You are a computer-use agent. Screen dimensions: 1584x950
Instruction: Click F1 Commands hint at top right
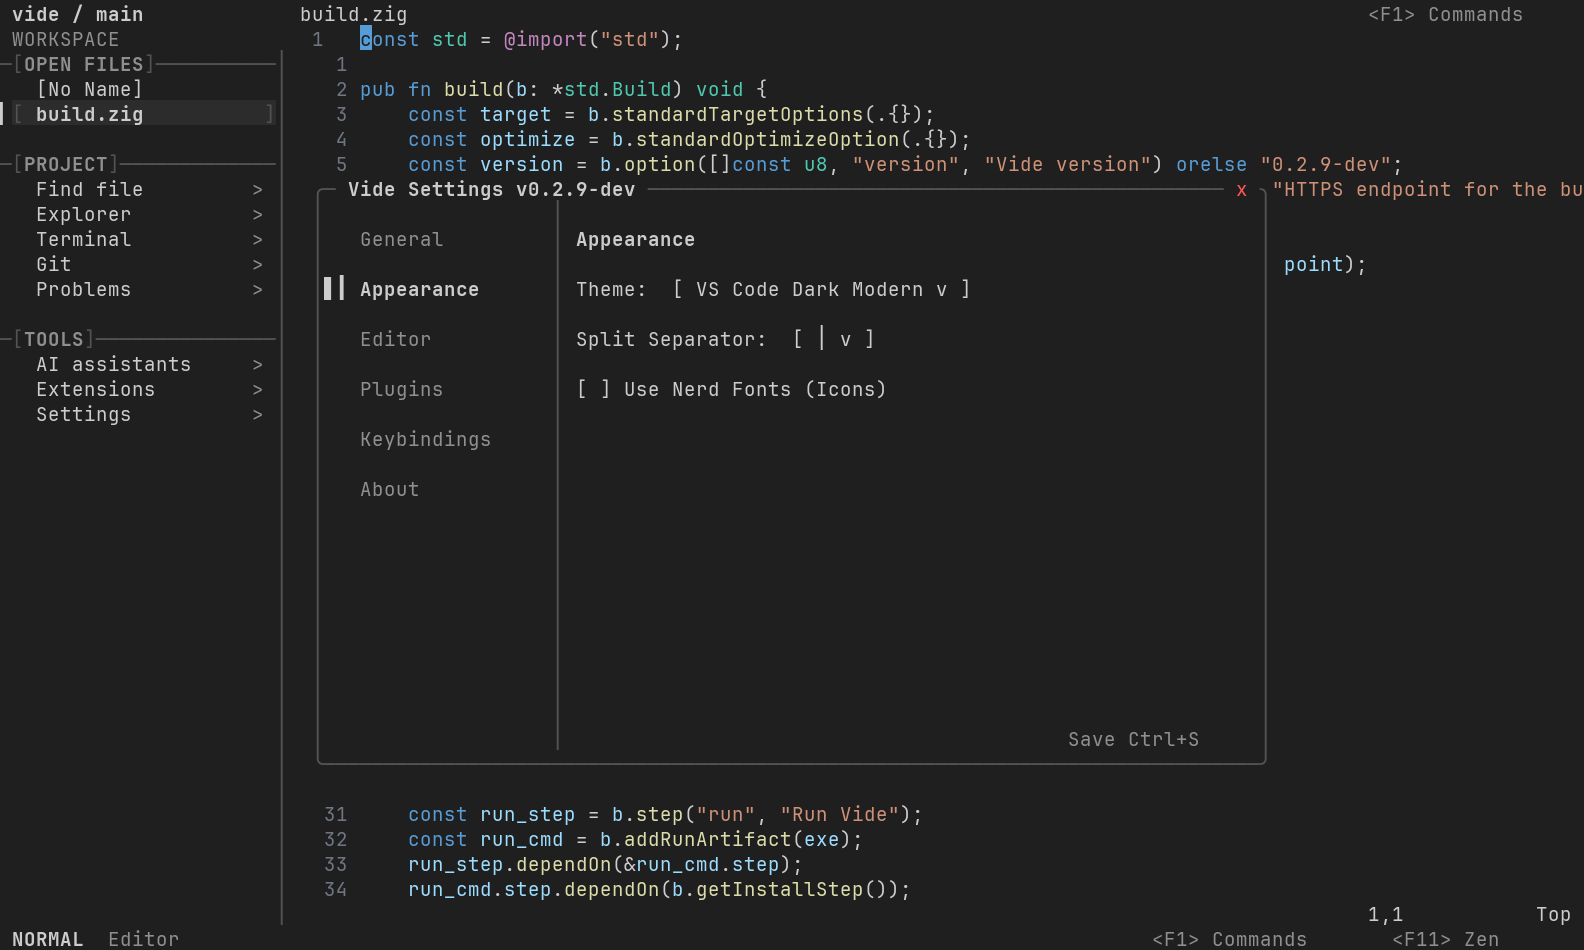tap(1445, 15)
